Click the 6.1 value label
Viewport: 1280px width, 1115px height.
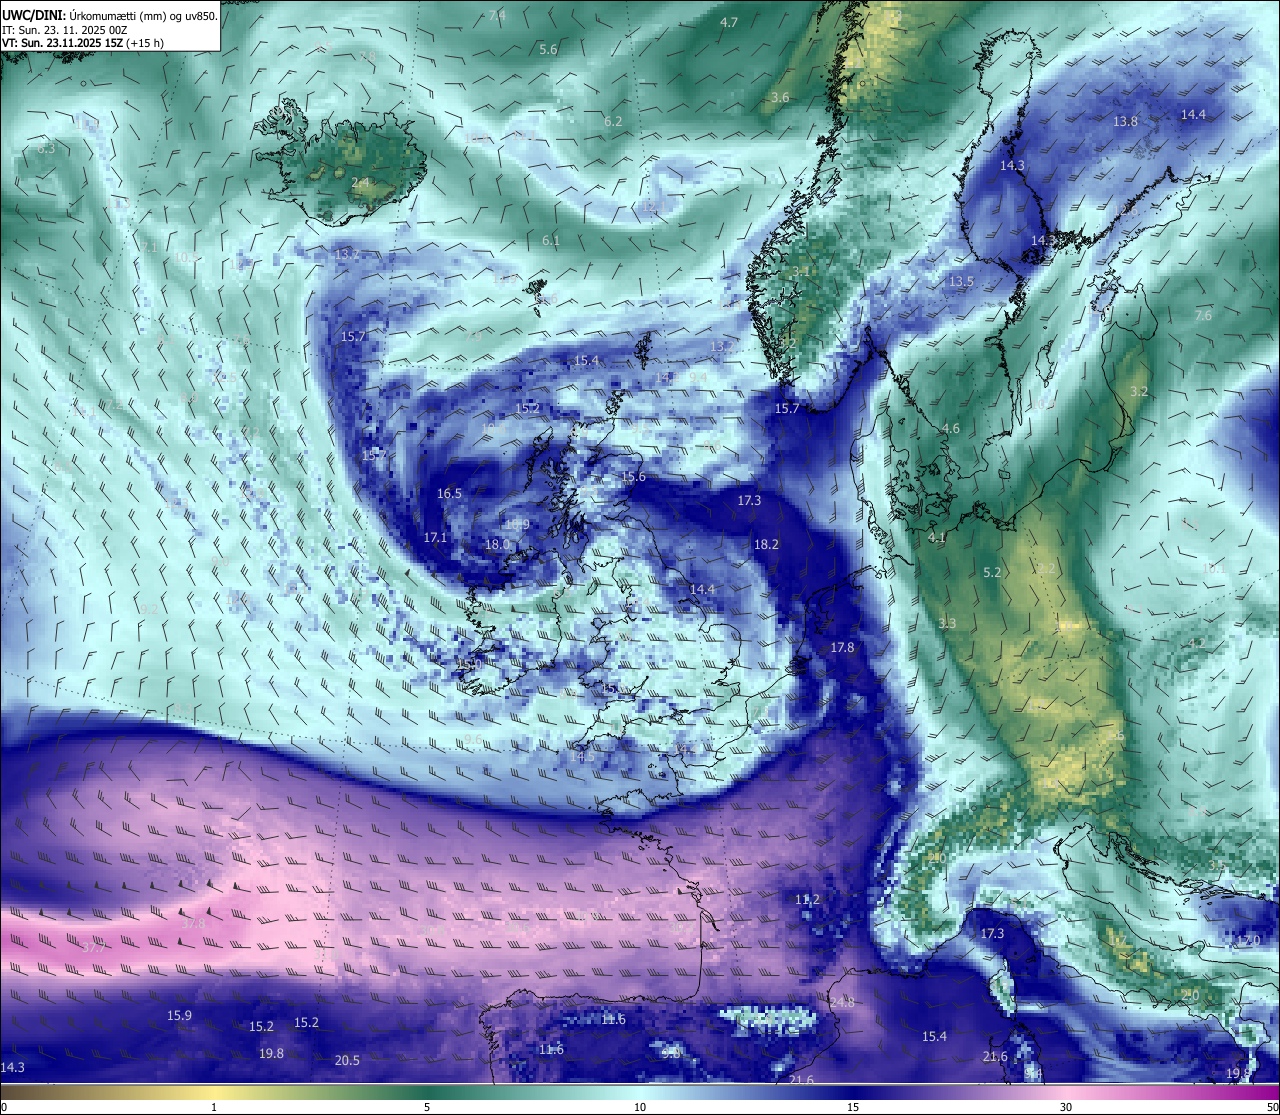[551, 240]
